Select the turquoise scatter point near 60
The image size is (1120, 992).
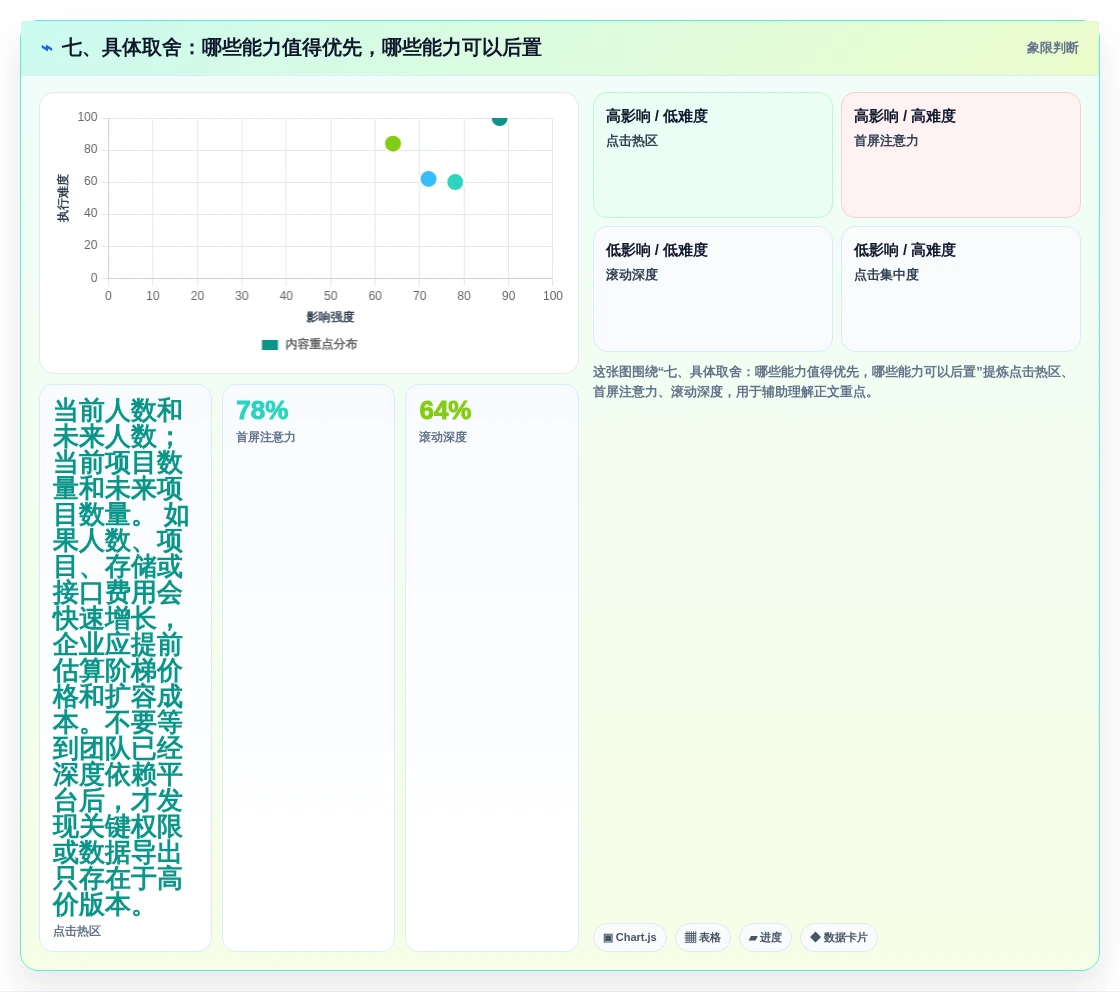[x=455, y=182]
